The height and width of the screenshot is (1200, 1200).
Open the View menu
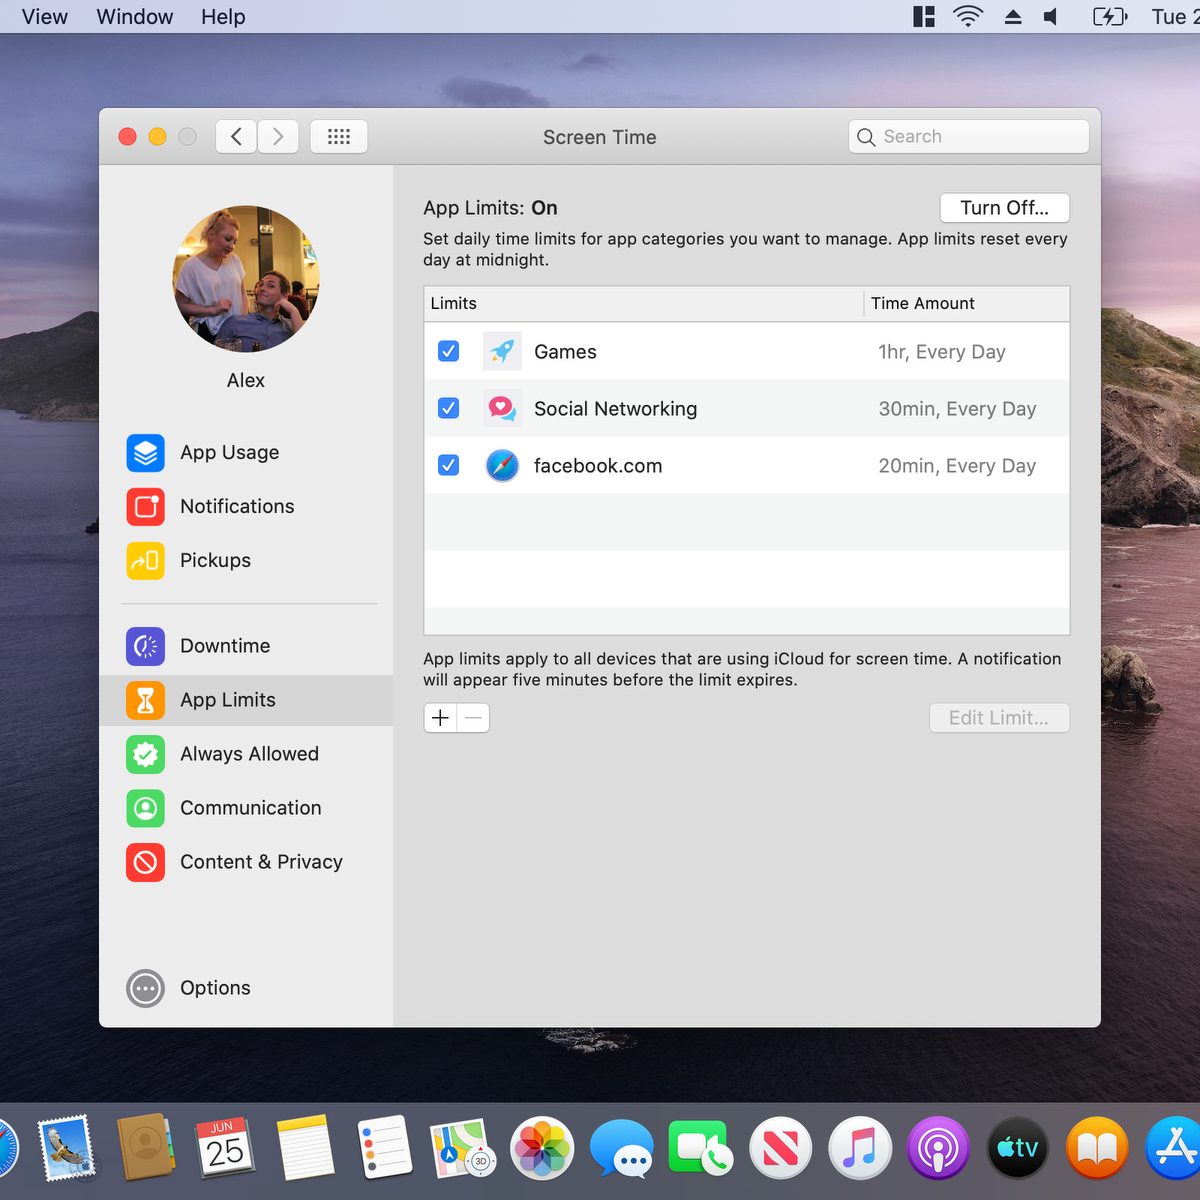tap(45, 17)
